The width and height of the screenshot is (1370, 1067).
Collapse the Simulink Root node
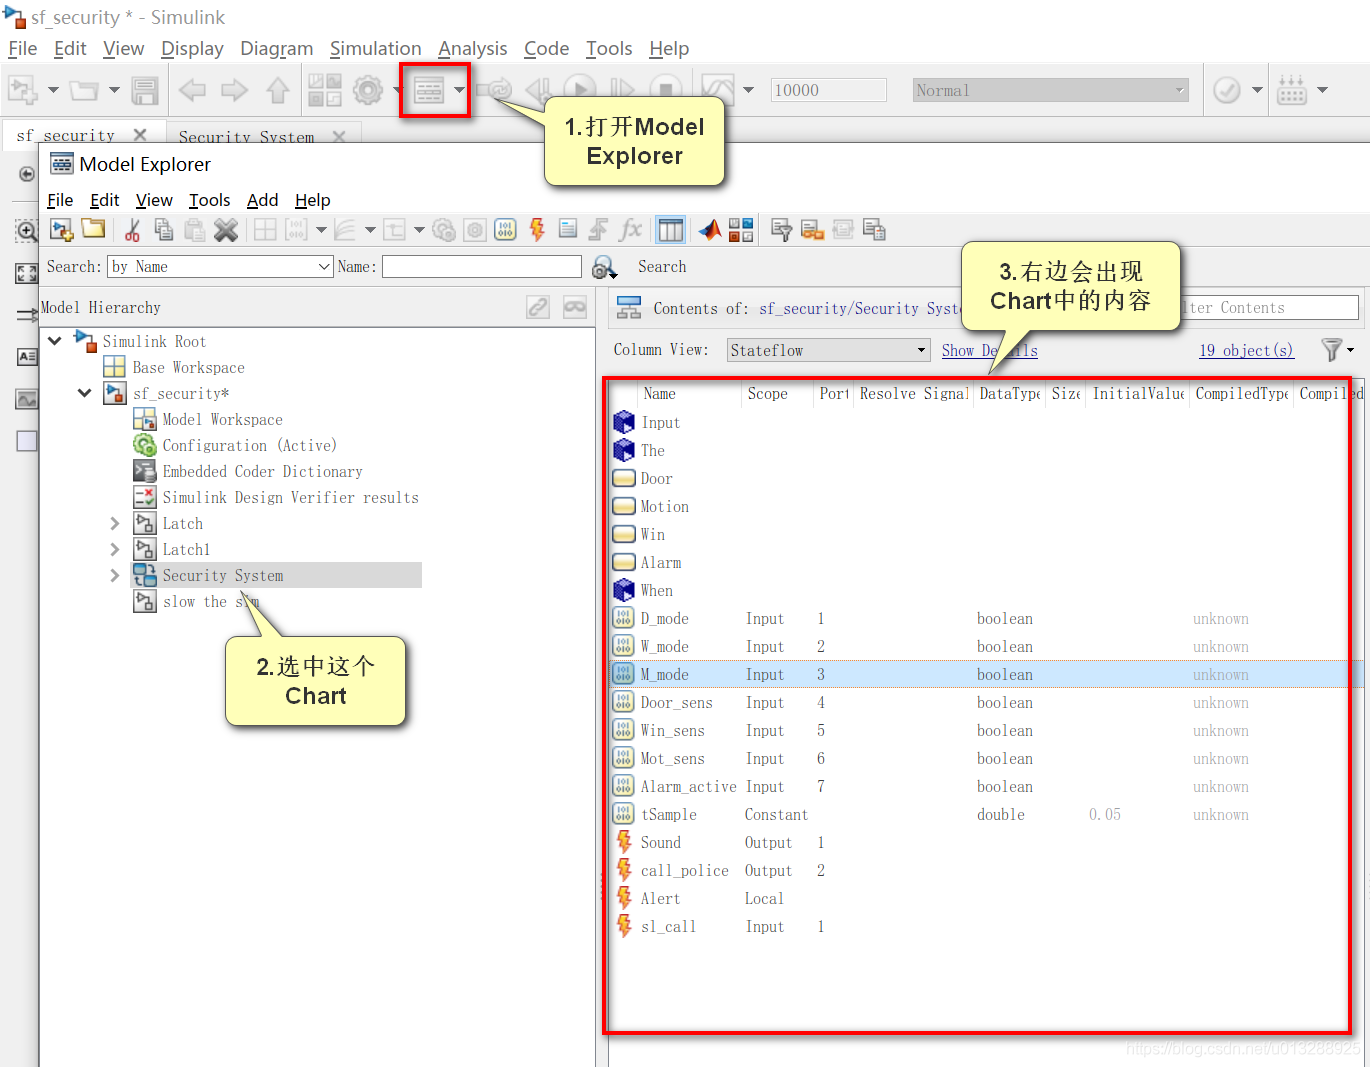pyautogui.click(x=55, y=341)
